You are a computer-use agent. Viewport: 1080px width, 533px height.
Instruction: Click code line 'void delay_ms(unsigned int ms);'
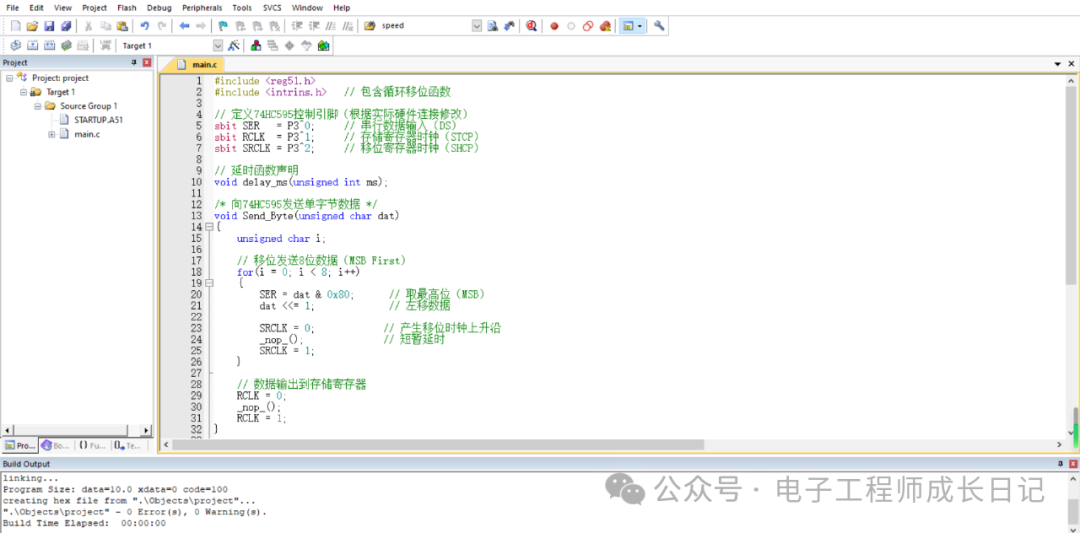click(301, 182)
